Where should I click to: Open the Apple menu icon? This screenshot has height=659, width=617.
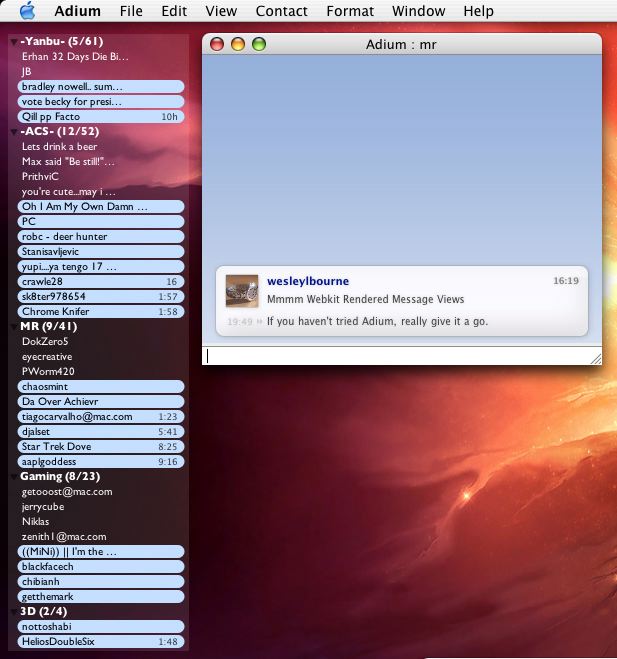pos(28,11)
